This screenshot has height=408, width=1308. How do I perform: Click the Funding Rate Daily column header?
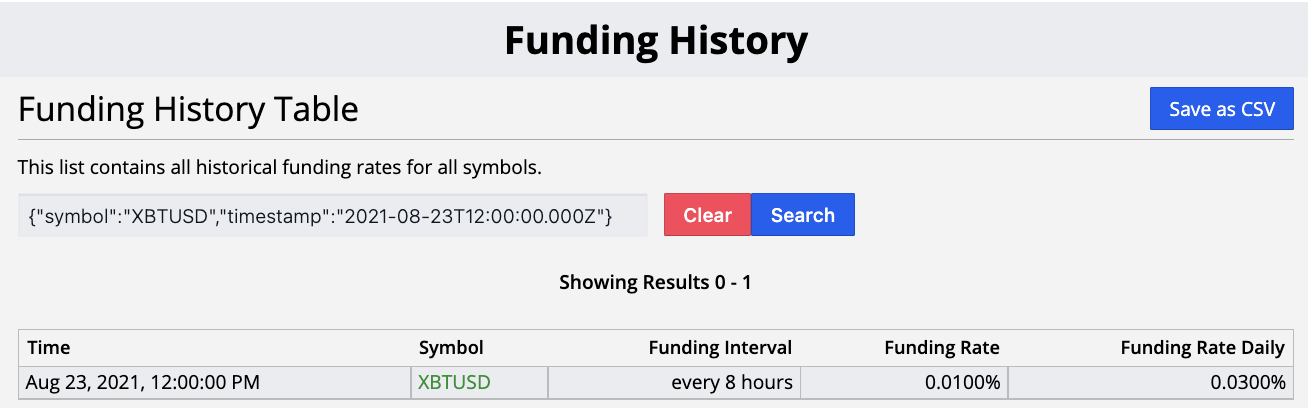click(x=1202, y=348)
